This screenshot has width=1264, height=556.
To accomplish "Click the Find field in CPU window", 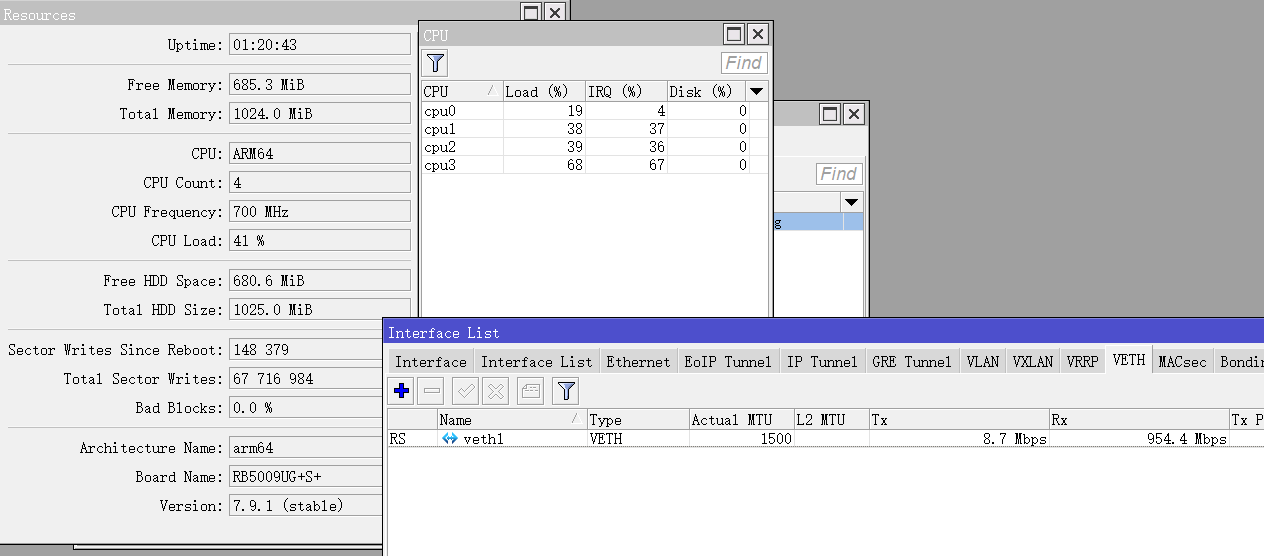I will pos(744,63).
